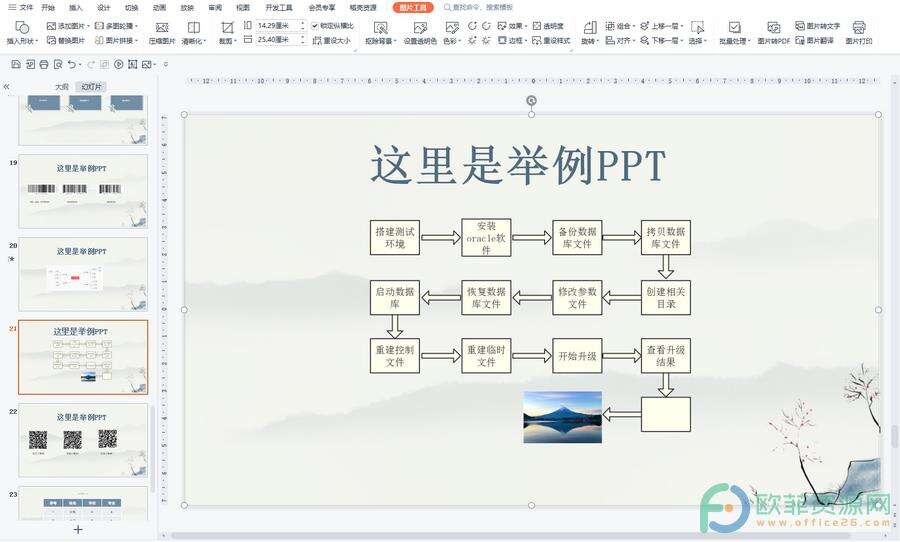The width and height of the screenshot is (900, 542).
Task: Click Picture to PDF (图片转PDF)
Action: point(773,33)
